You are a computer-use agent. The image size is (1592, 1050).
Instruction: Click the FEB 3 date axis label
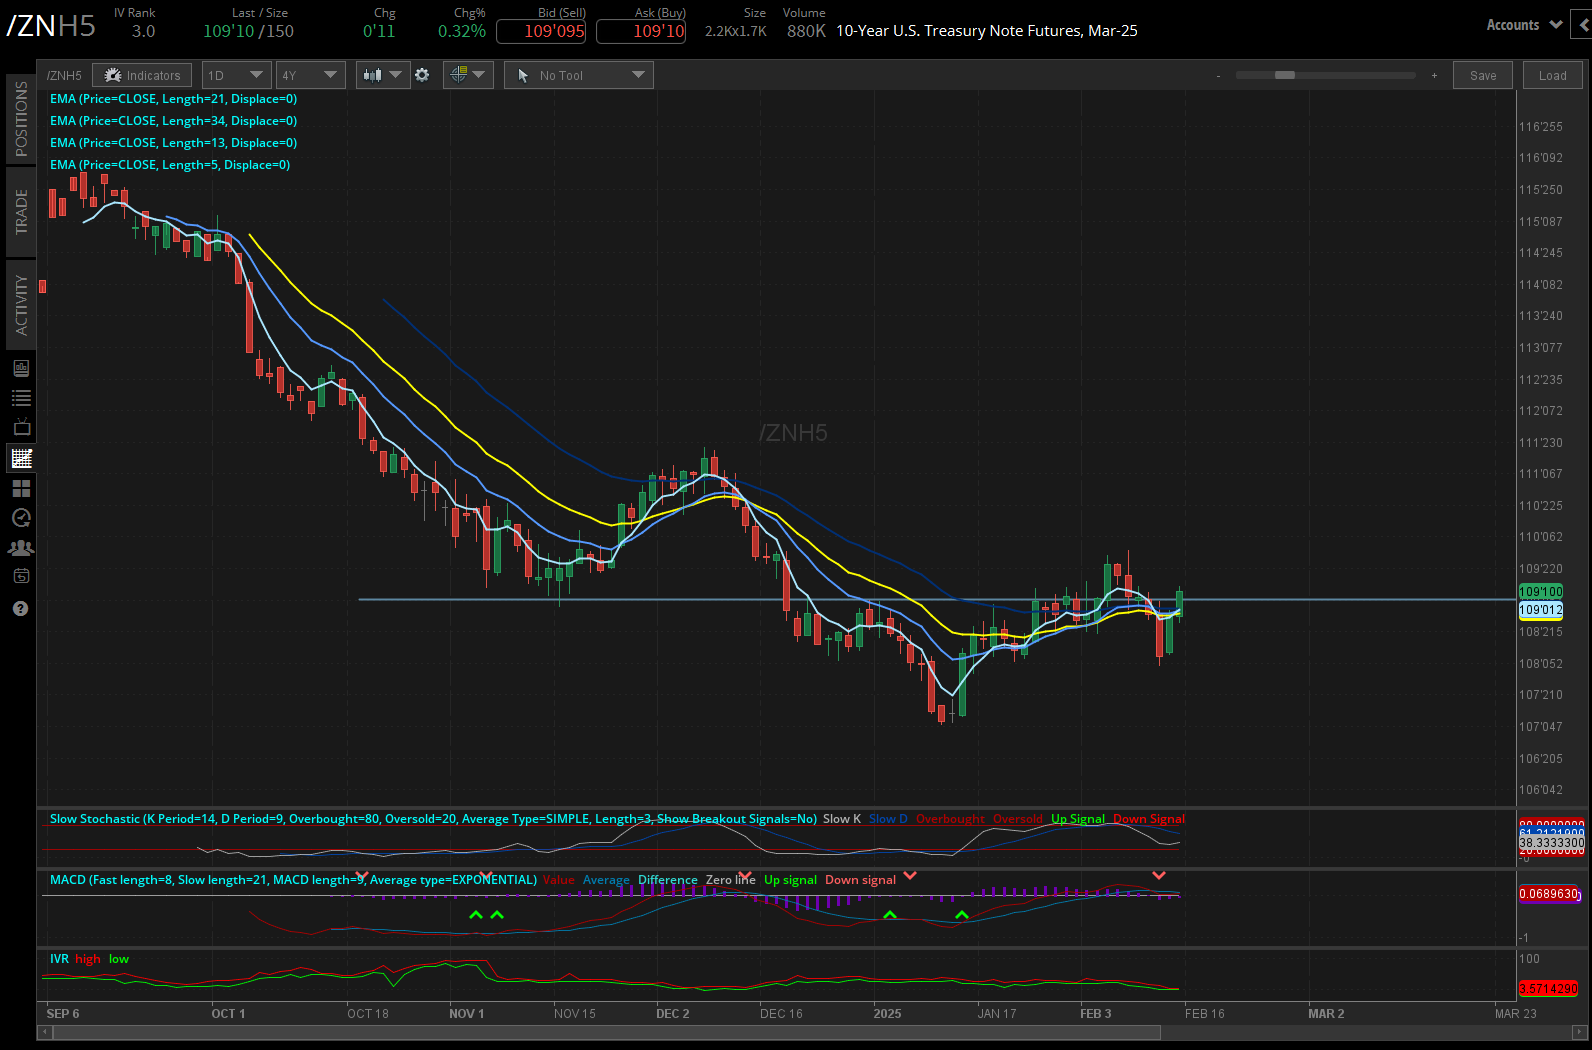pos(1095,1014)
